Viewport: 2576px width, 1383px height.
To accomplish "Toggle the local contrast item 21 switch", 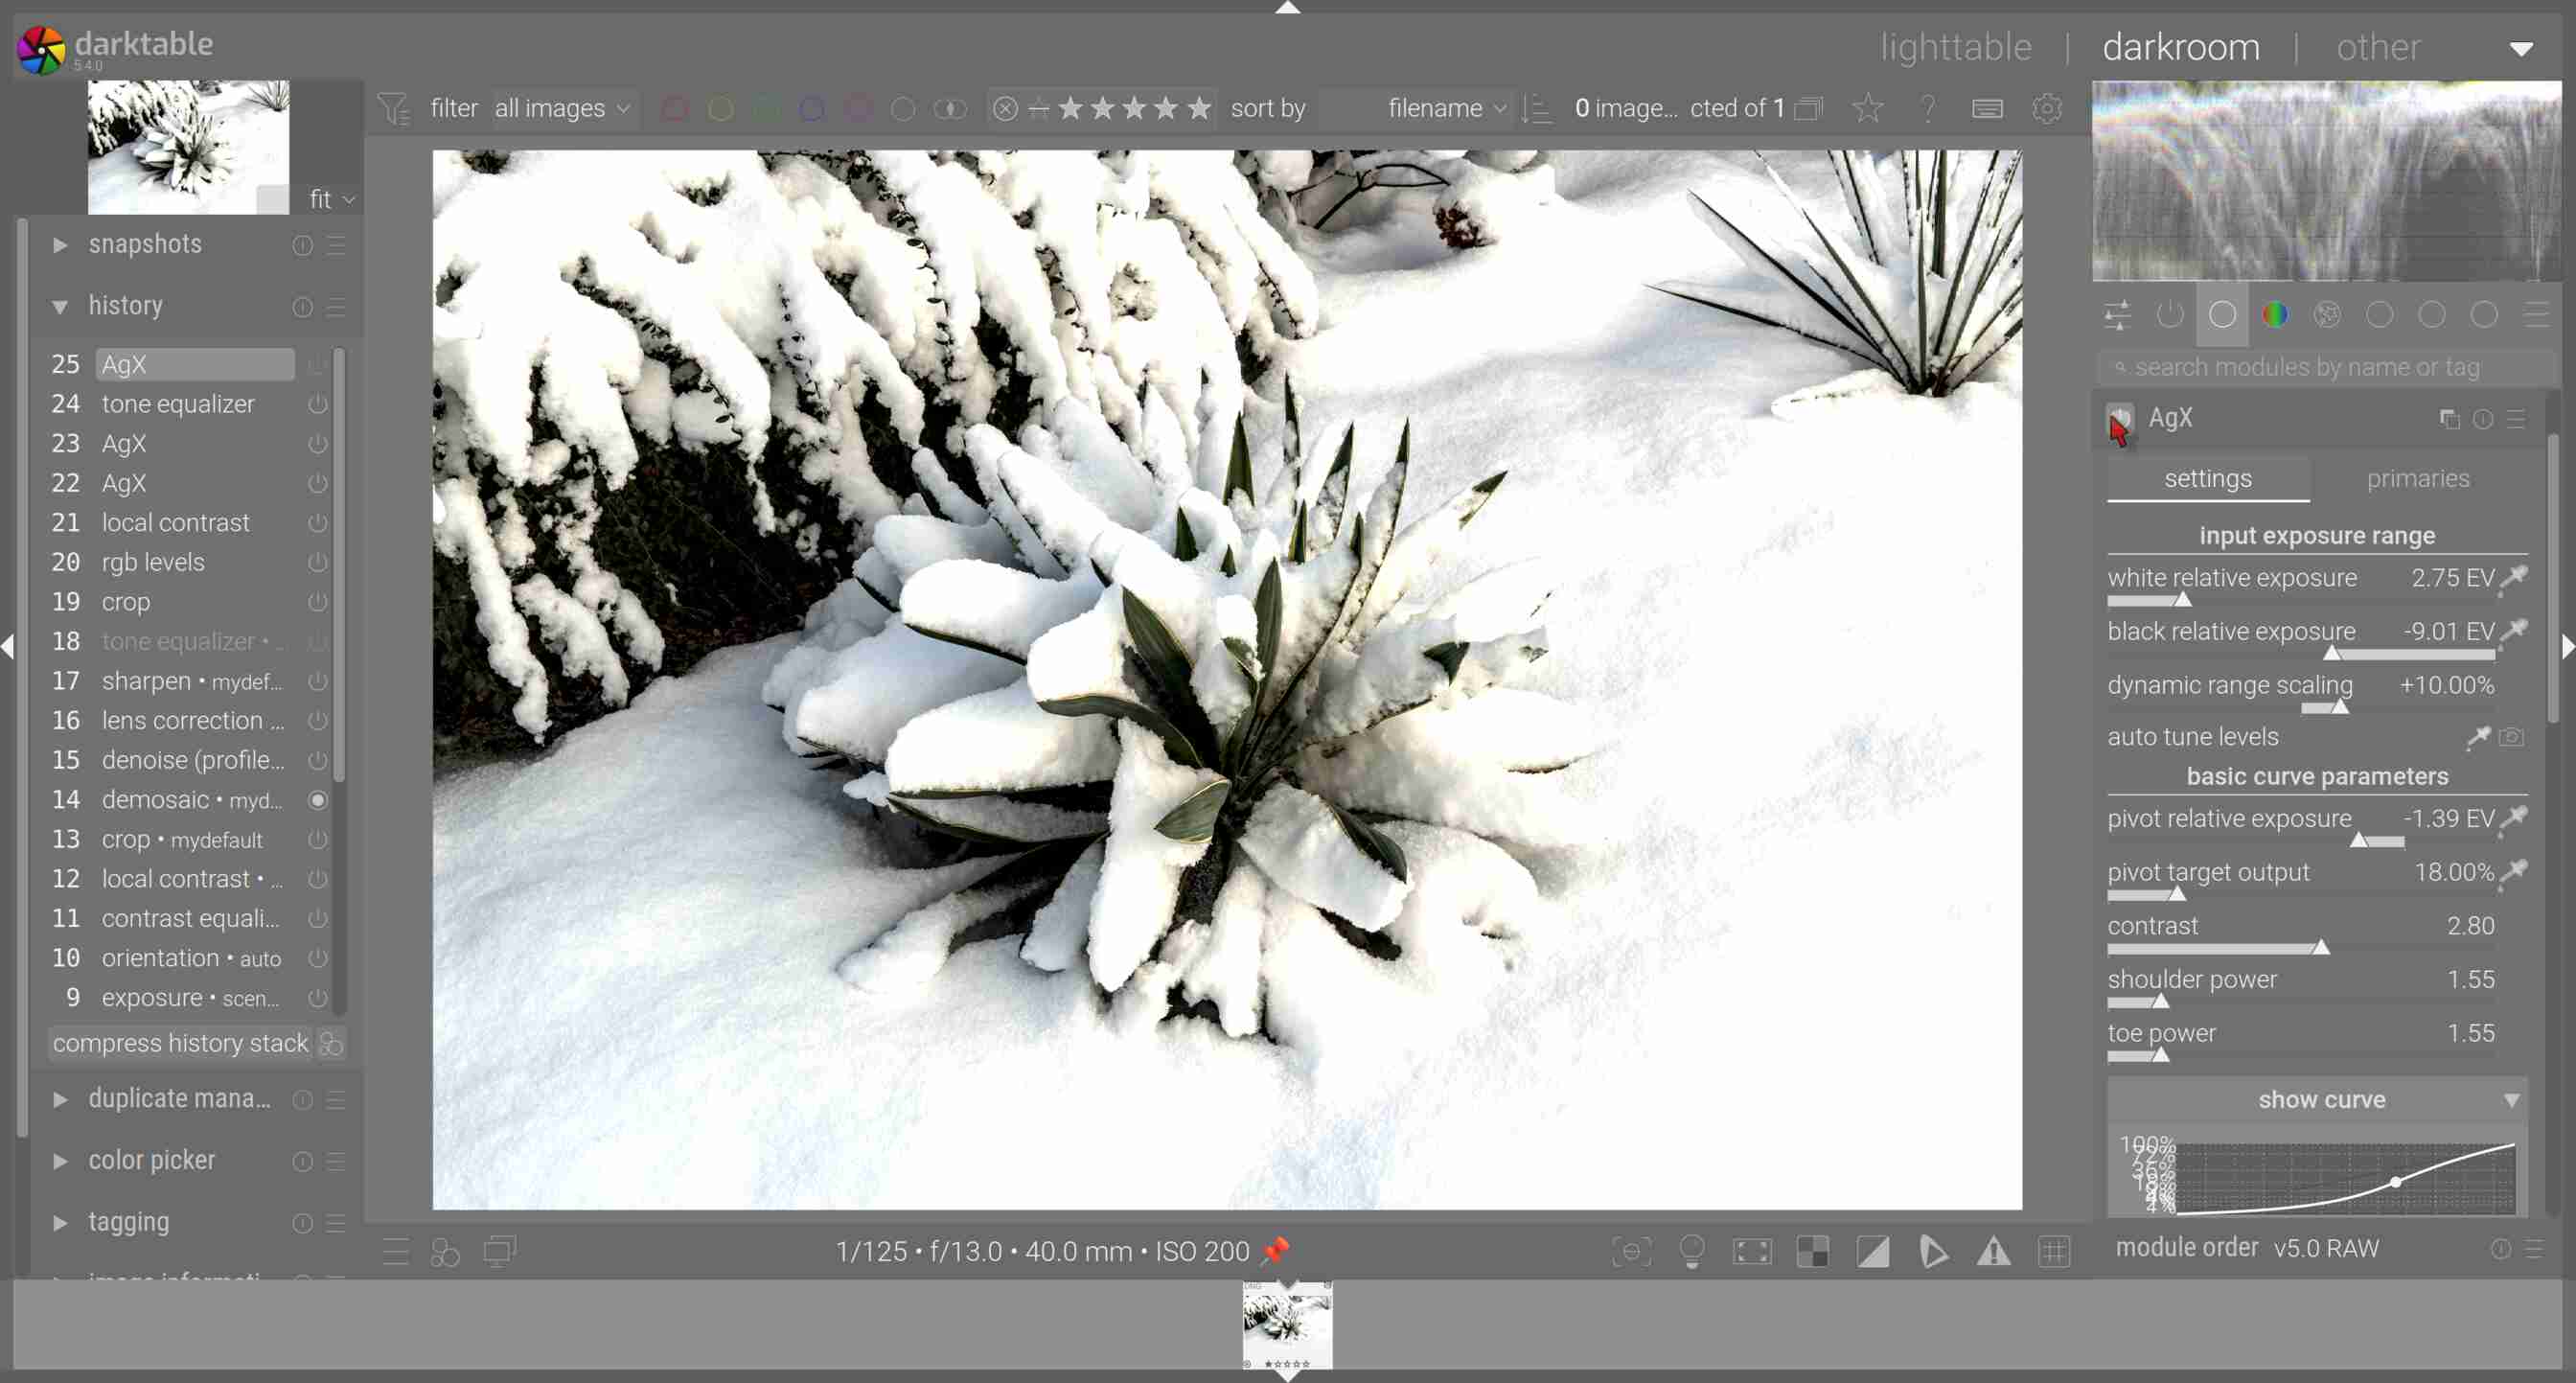I will [x=317, y=523].
